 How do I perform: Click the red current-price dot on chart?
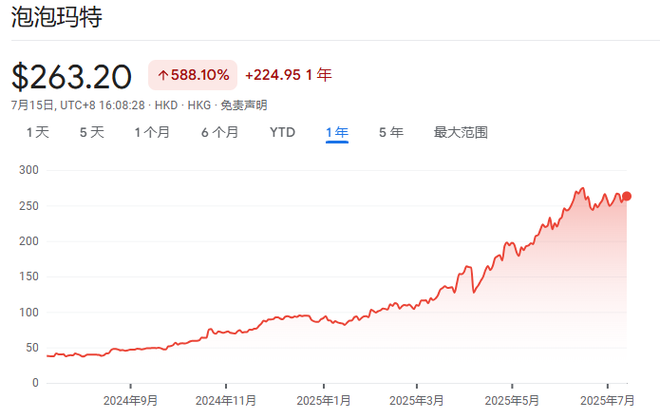[626, 196]
